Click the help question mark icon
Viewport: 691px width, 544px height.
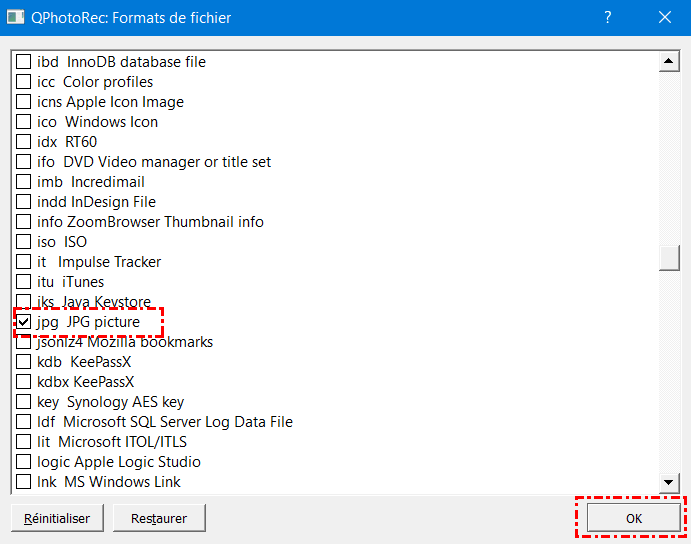[609, 17]
